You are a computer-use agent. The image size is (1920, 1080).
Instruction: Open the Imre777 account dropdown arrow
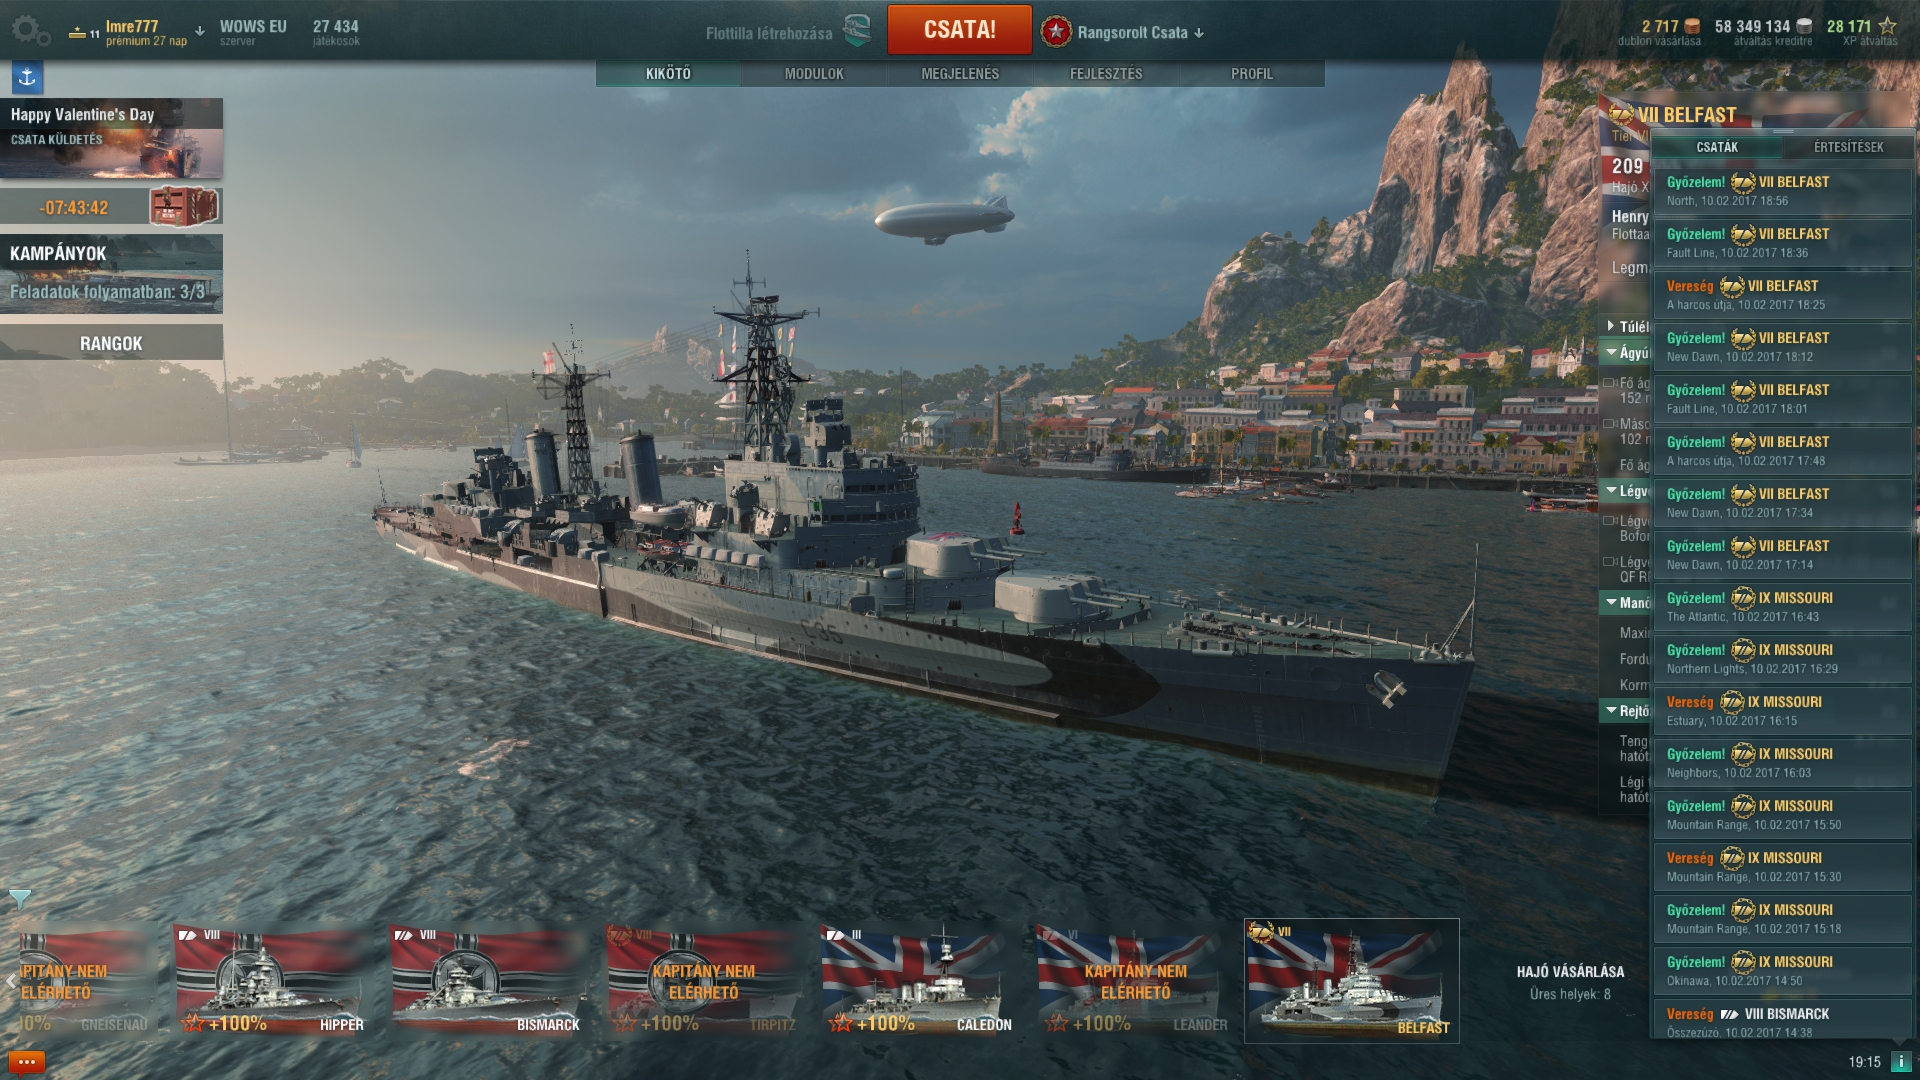coord(200,31)
